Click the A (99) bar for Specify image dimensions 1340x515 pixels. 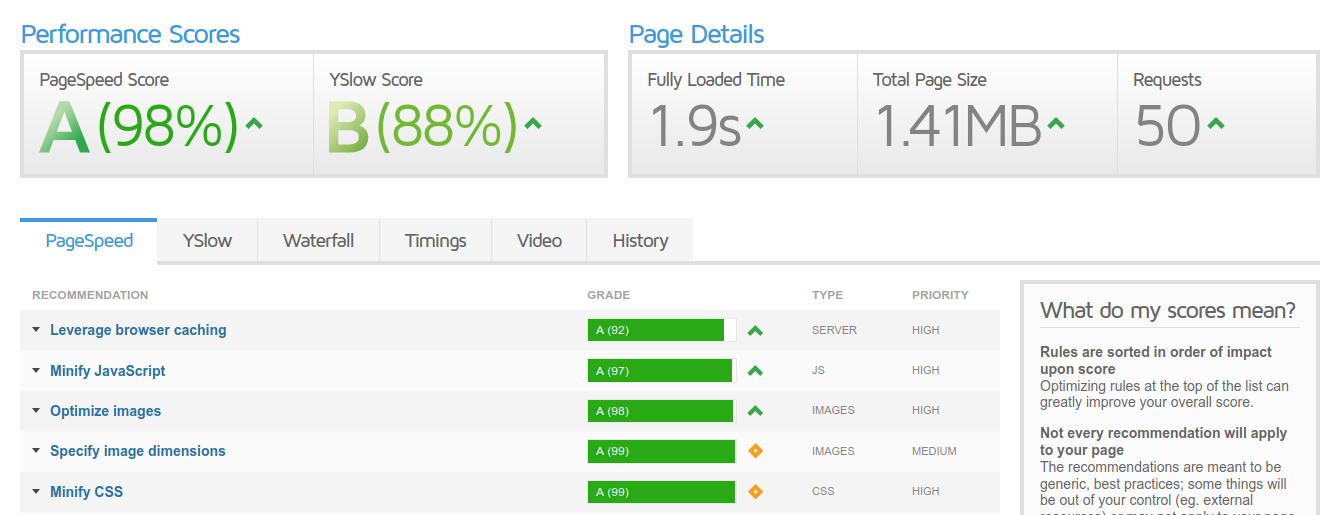pos(662,451)
